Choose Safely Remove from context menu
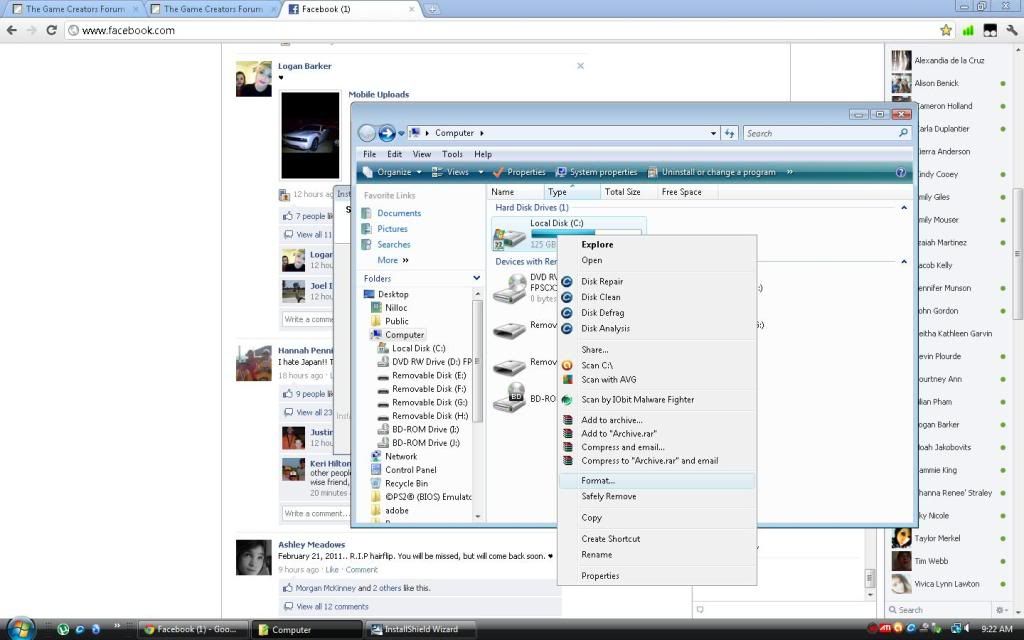1024x640 pixels. click(x=657, y=496)
